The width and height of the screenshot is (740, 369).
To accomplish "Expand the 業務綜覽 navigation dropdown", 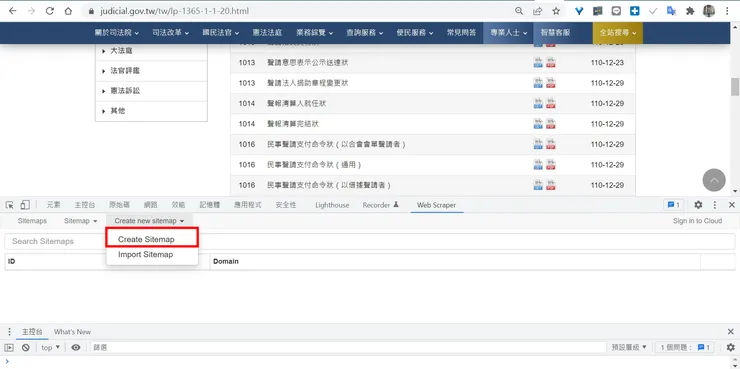I will [x=315, y=33].
